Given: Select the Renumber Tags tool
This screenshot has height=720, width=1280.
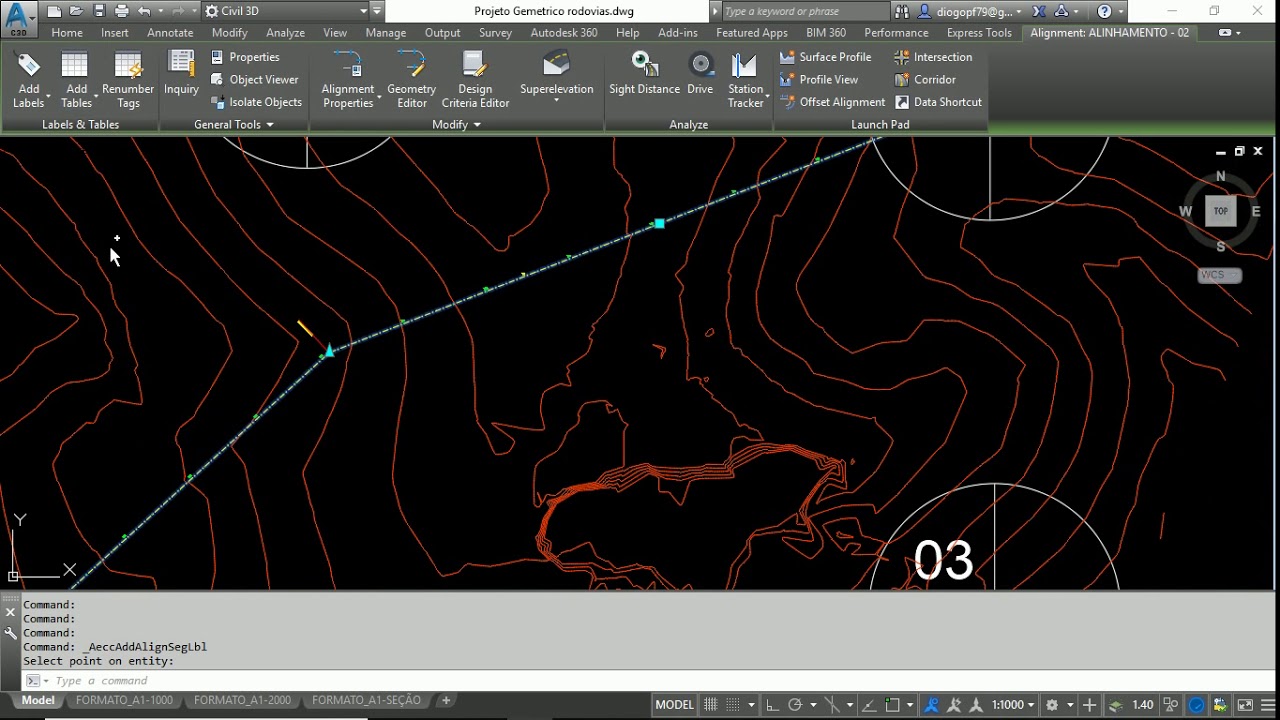Looking at the screenshot, I should [128, 80].
